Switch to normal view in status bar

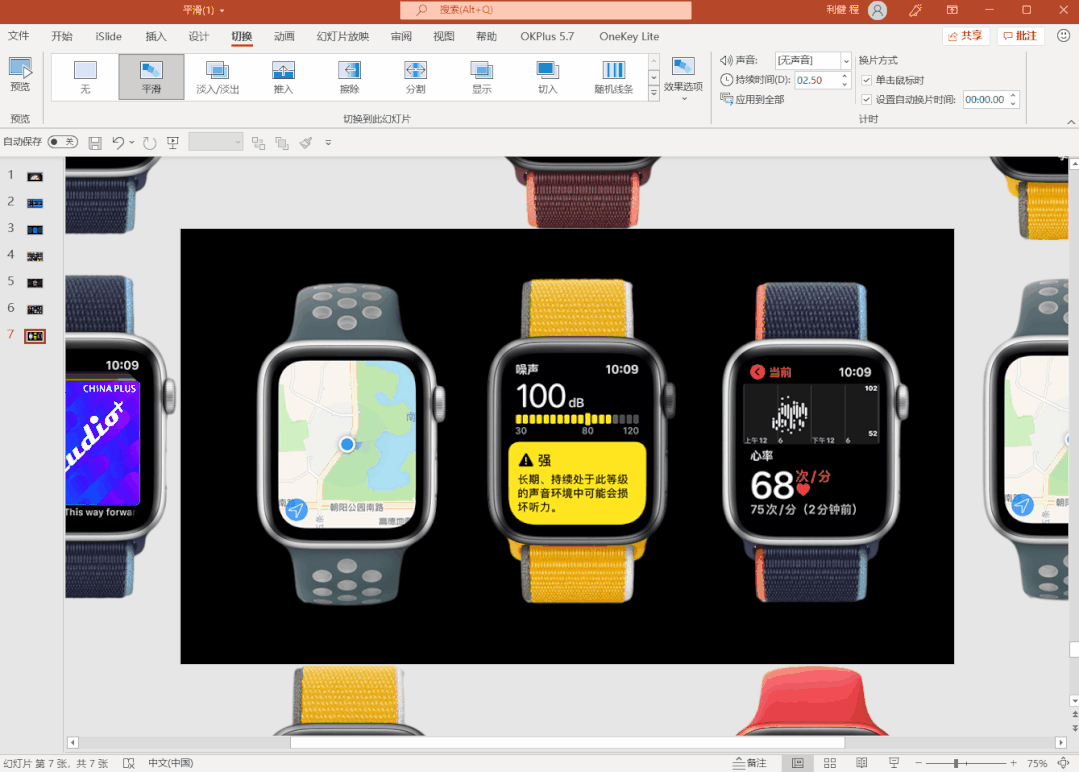click(x=798, y=763)
